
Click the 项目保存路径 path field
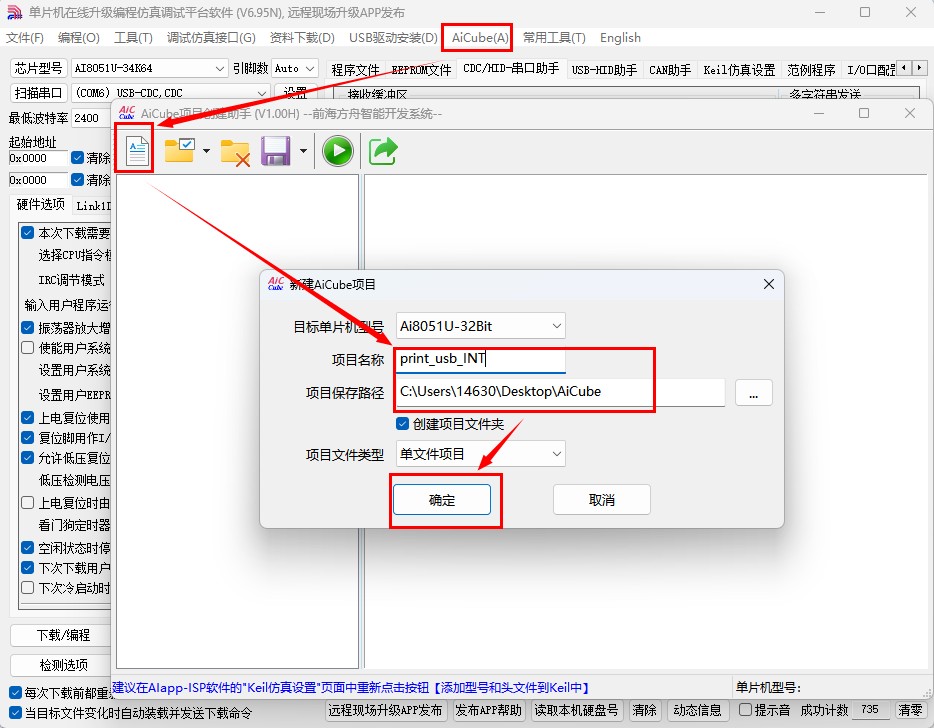click(x=560, y=392)
